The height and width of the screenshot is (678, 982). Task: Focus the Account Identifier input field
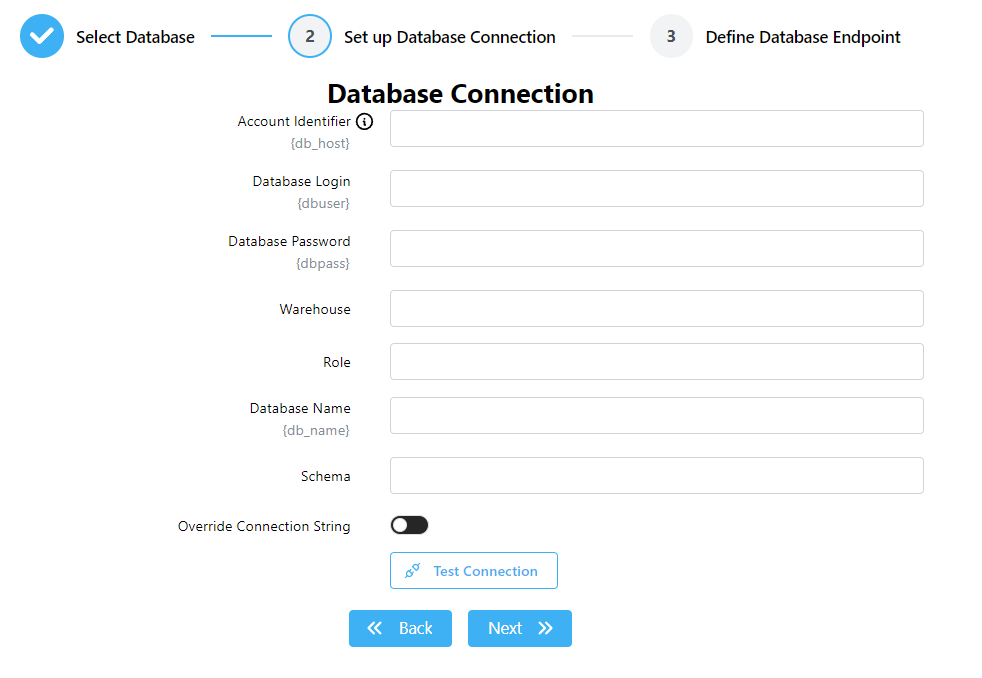coord(656,129)
